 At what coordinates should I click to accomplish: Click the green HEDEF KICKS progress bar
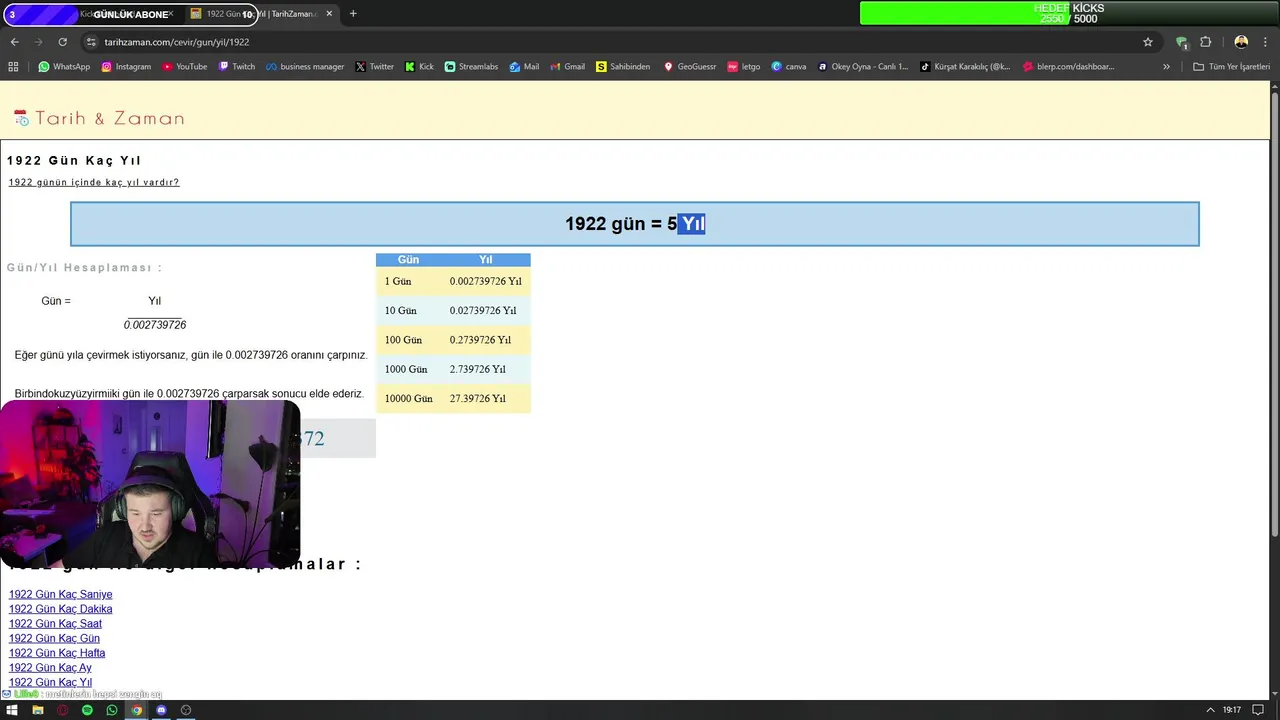tap(1069, 13)
